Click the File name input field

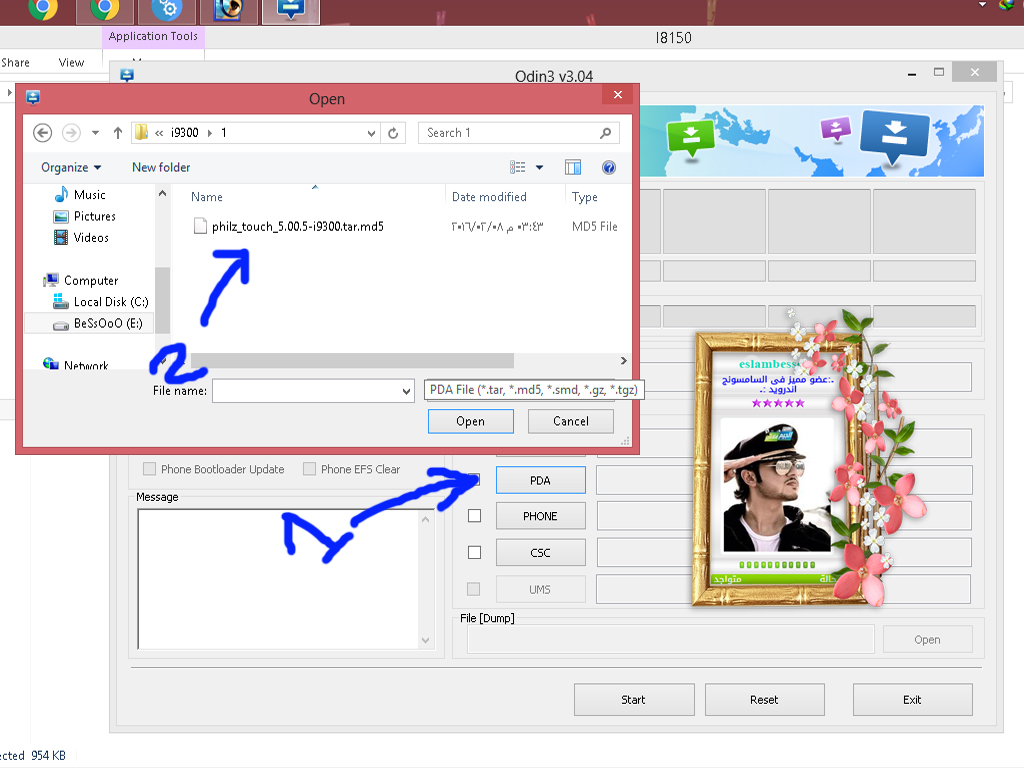pyautogui.click(x=306, y=391)
